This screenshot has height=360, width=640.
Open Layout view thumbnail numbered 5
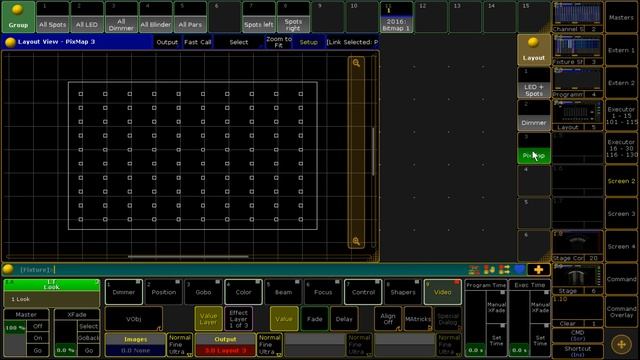tap(577, 115)
